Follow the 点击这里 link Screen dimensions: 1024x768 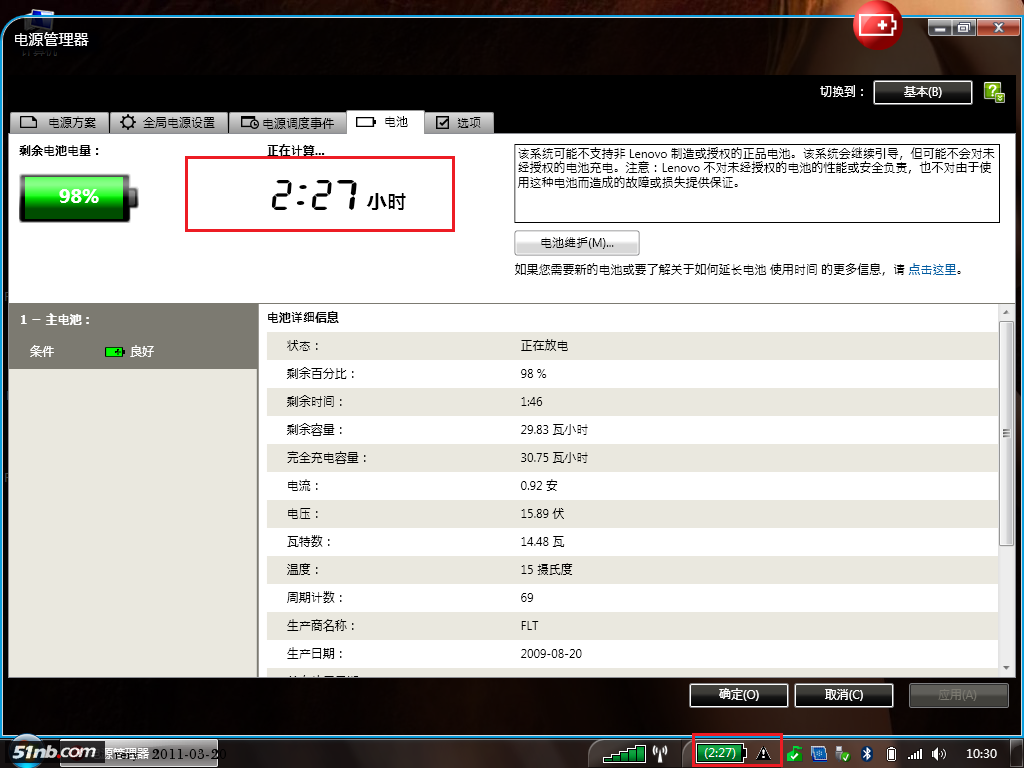(x=932, y=270)
